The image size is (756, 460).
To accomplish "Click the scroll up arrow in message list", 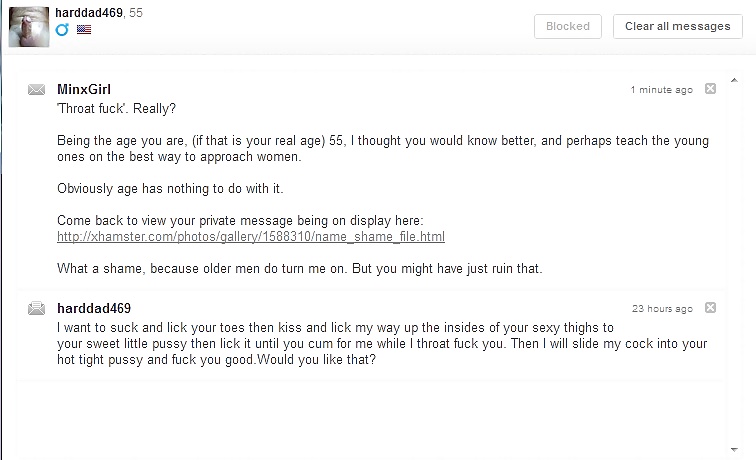I will coord(734,81).
